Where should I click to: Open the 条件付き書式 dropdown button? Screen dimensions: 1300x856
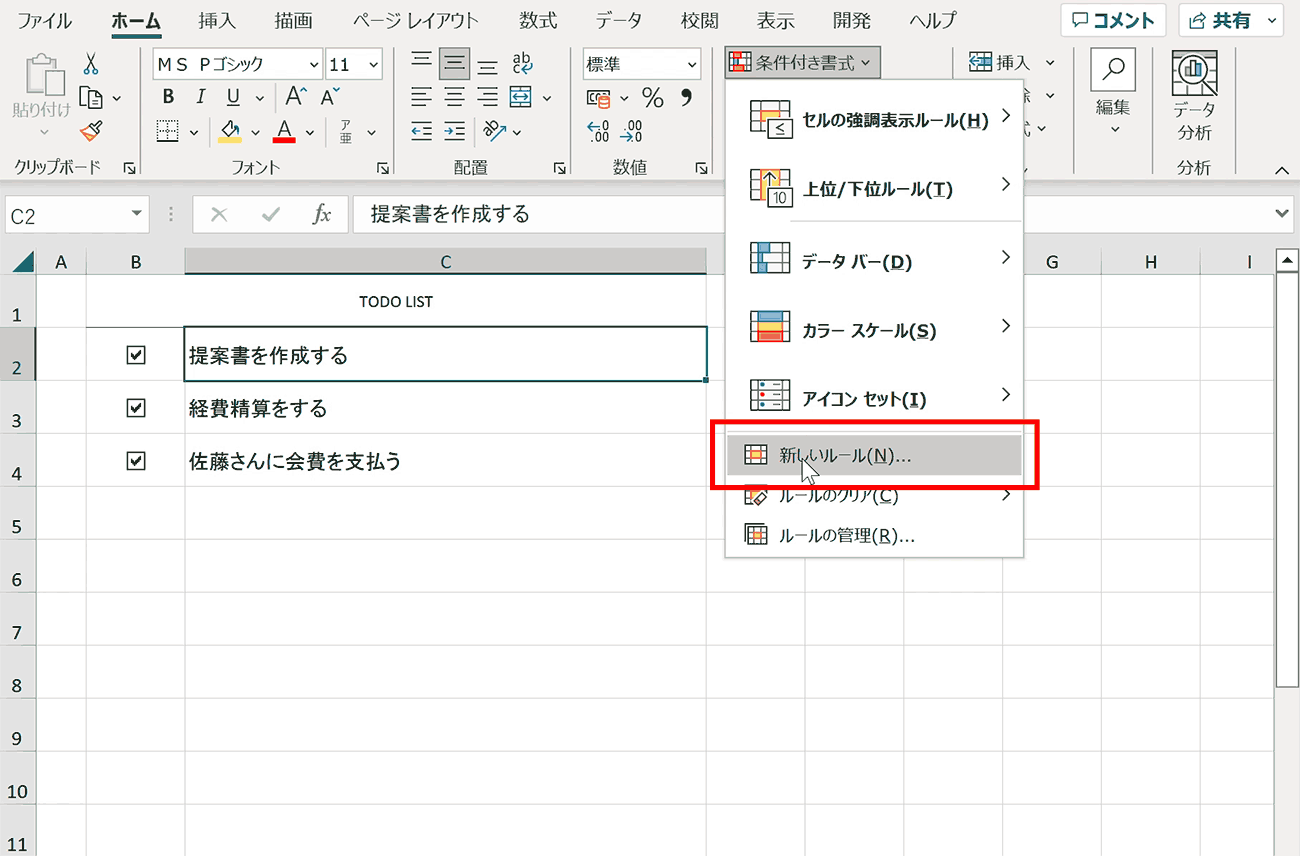803,63
